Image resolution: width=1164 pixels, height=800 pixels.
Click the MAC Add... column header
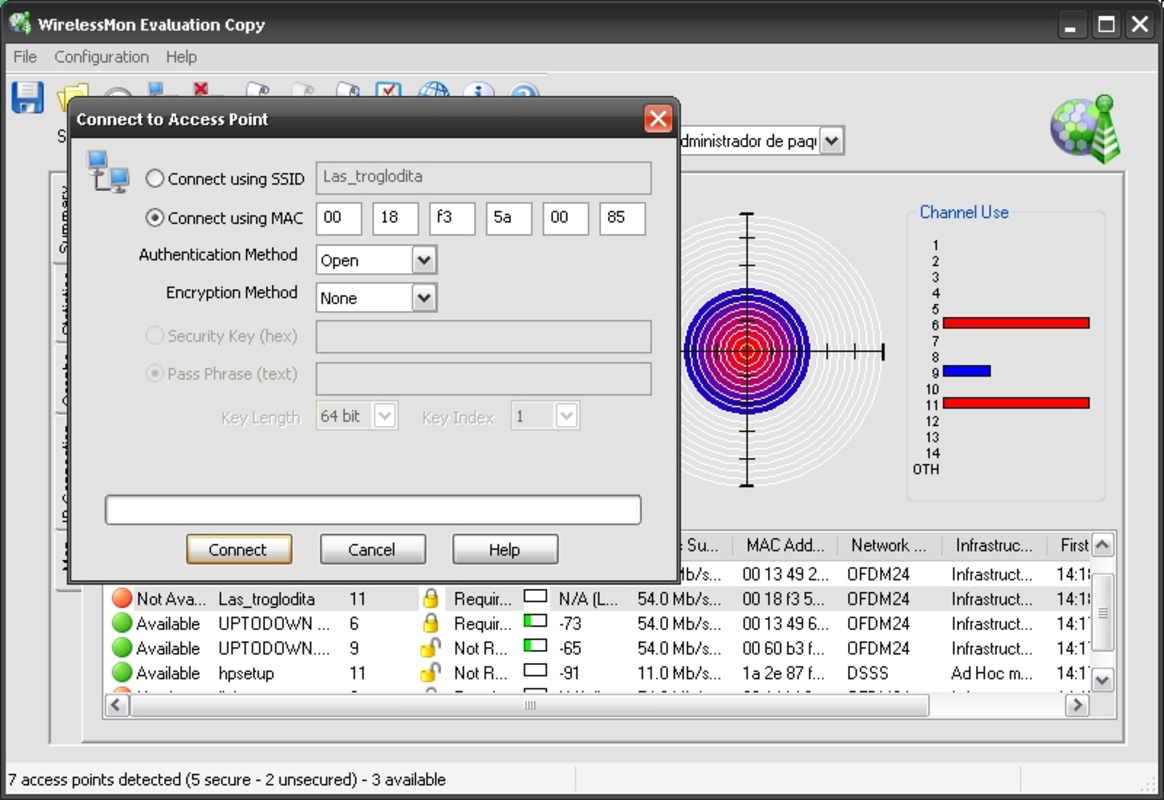[x=785, y=545]
